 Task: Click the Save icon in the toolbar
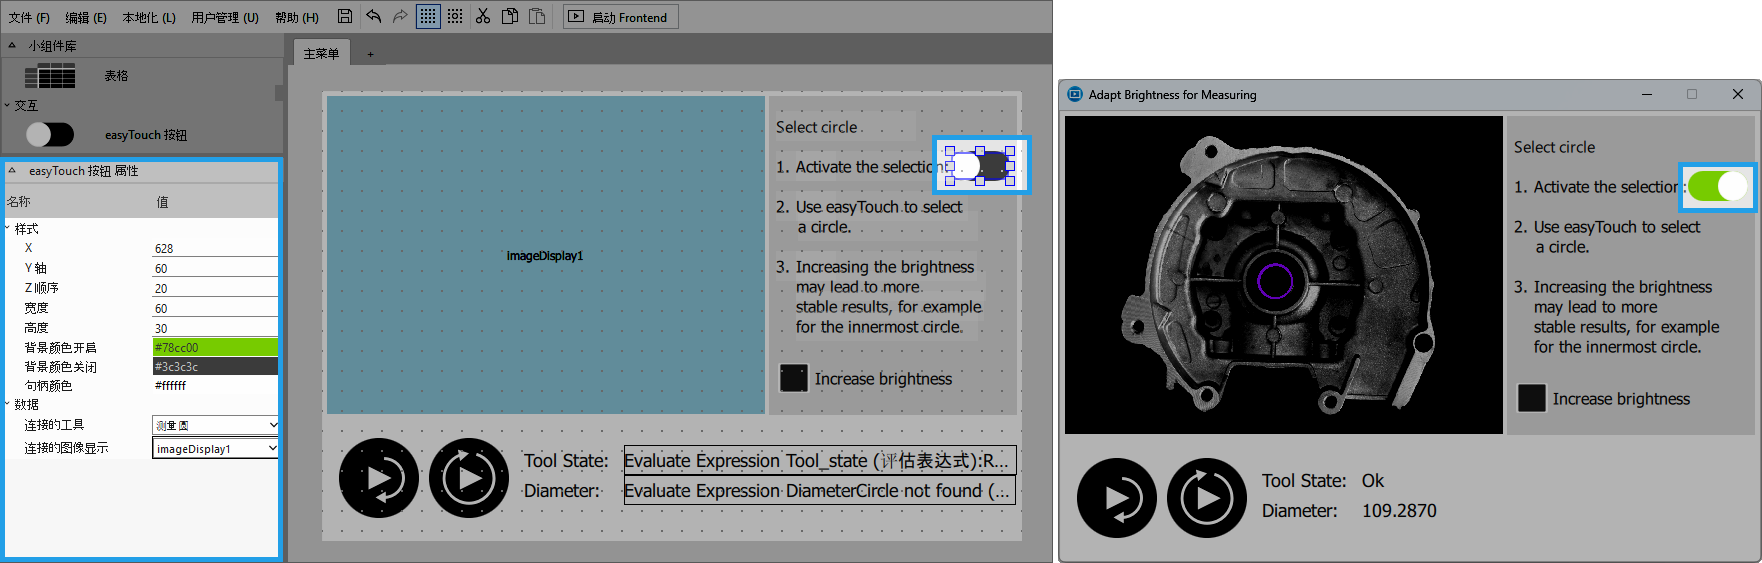point(345,16)
